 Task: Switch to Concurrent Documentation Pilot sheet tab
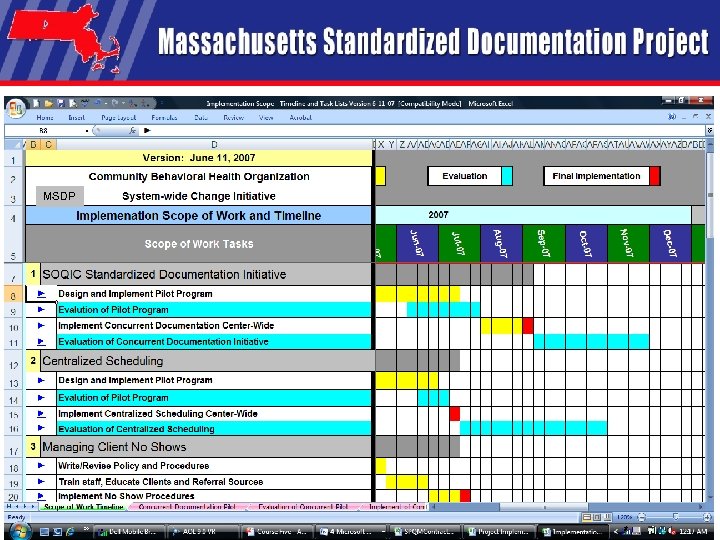point(187,507)
